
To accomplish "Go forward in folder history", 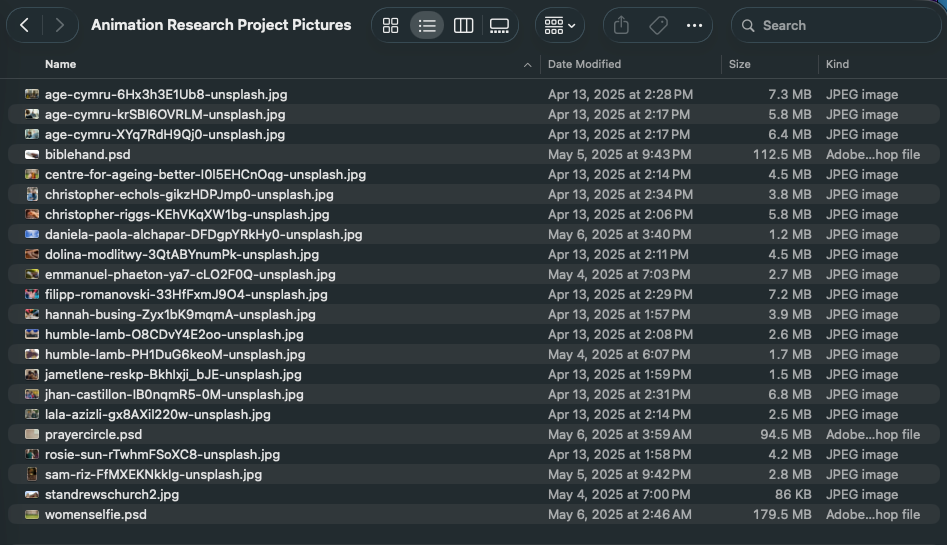I will pos(59,25).
